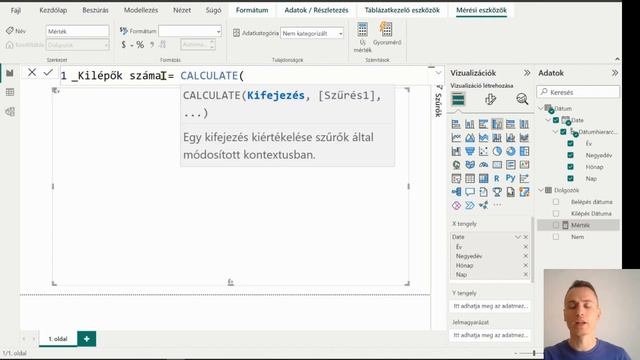Open the Fájl menu
Image resolution: width=640 pixels, height=360 pixels.
(x=16, y=10)
